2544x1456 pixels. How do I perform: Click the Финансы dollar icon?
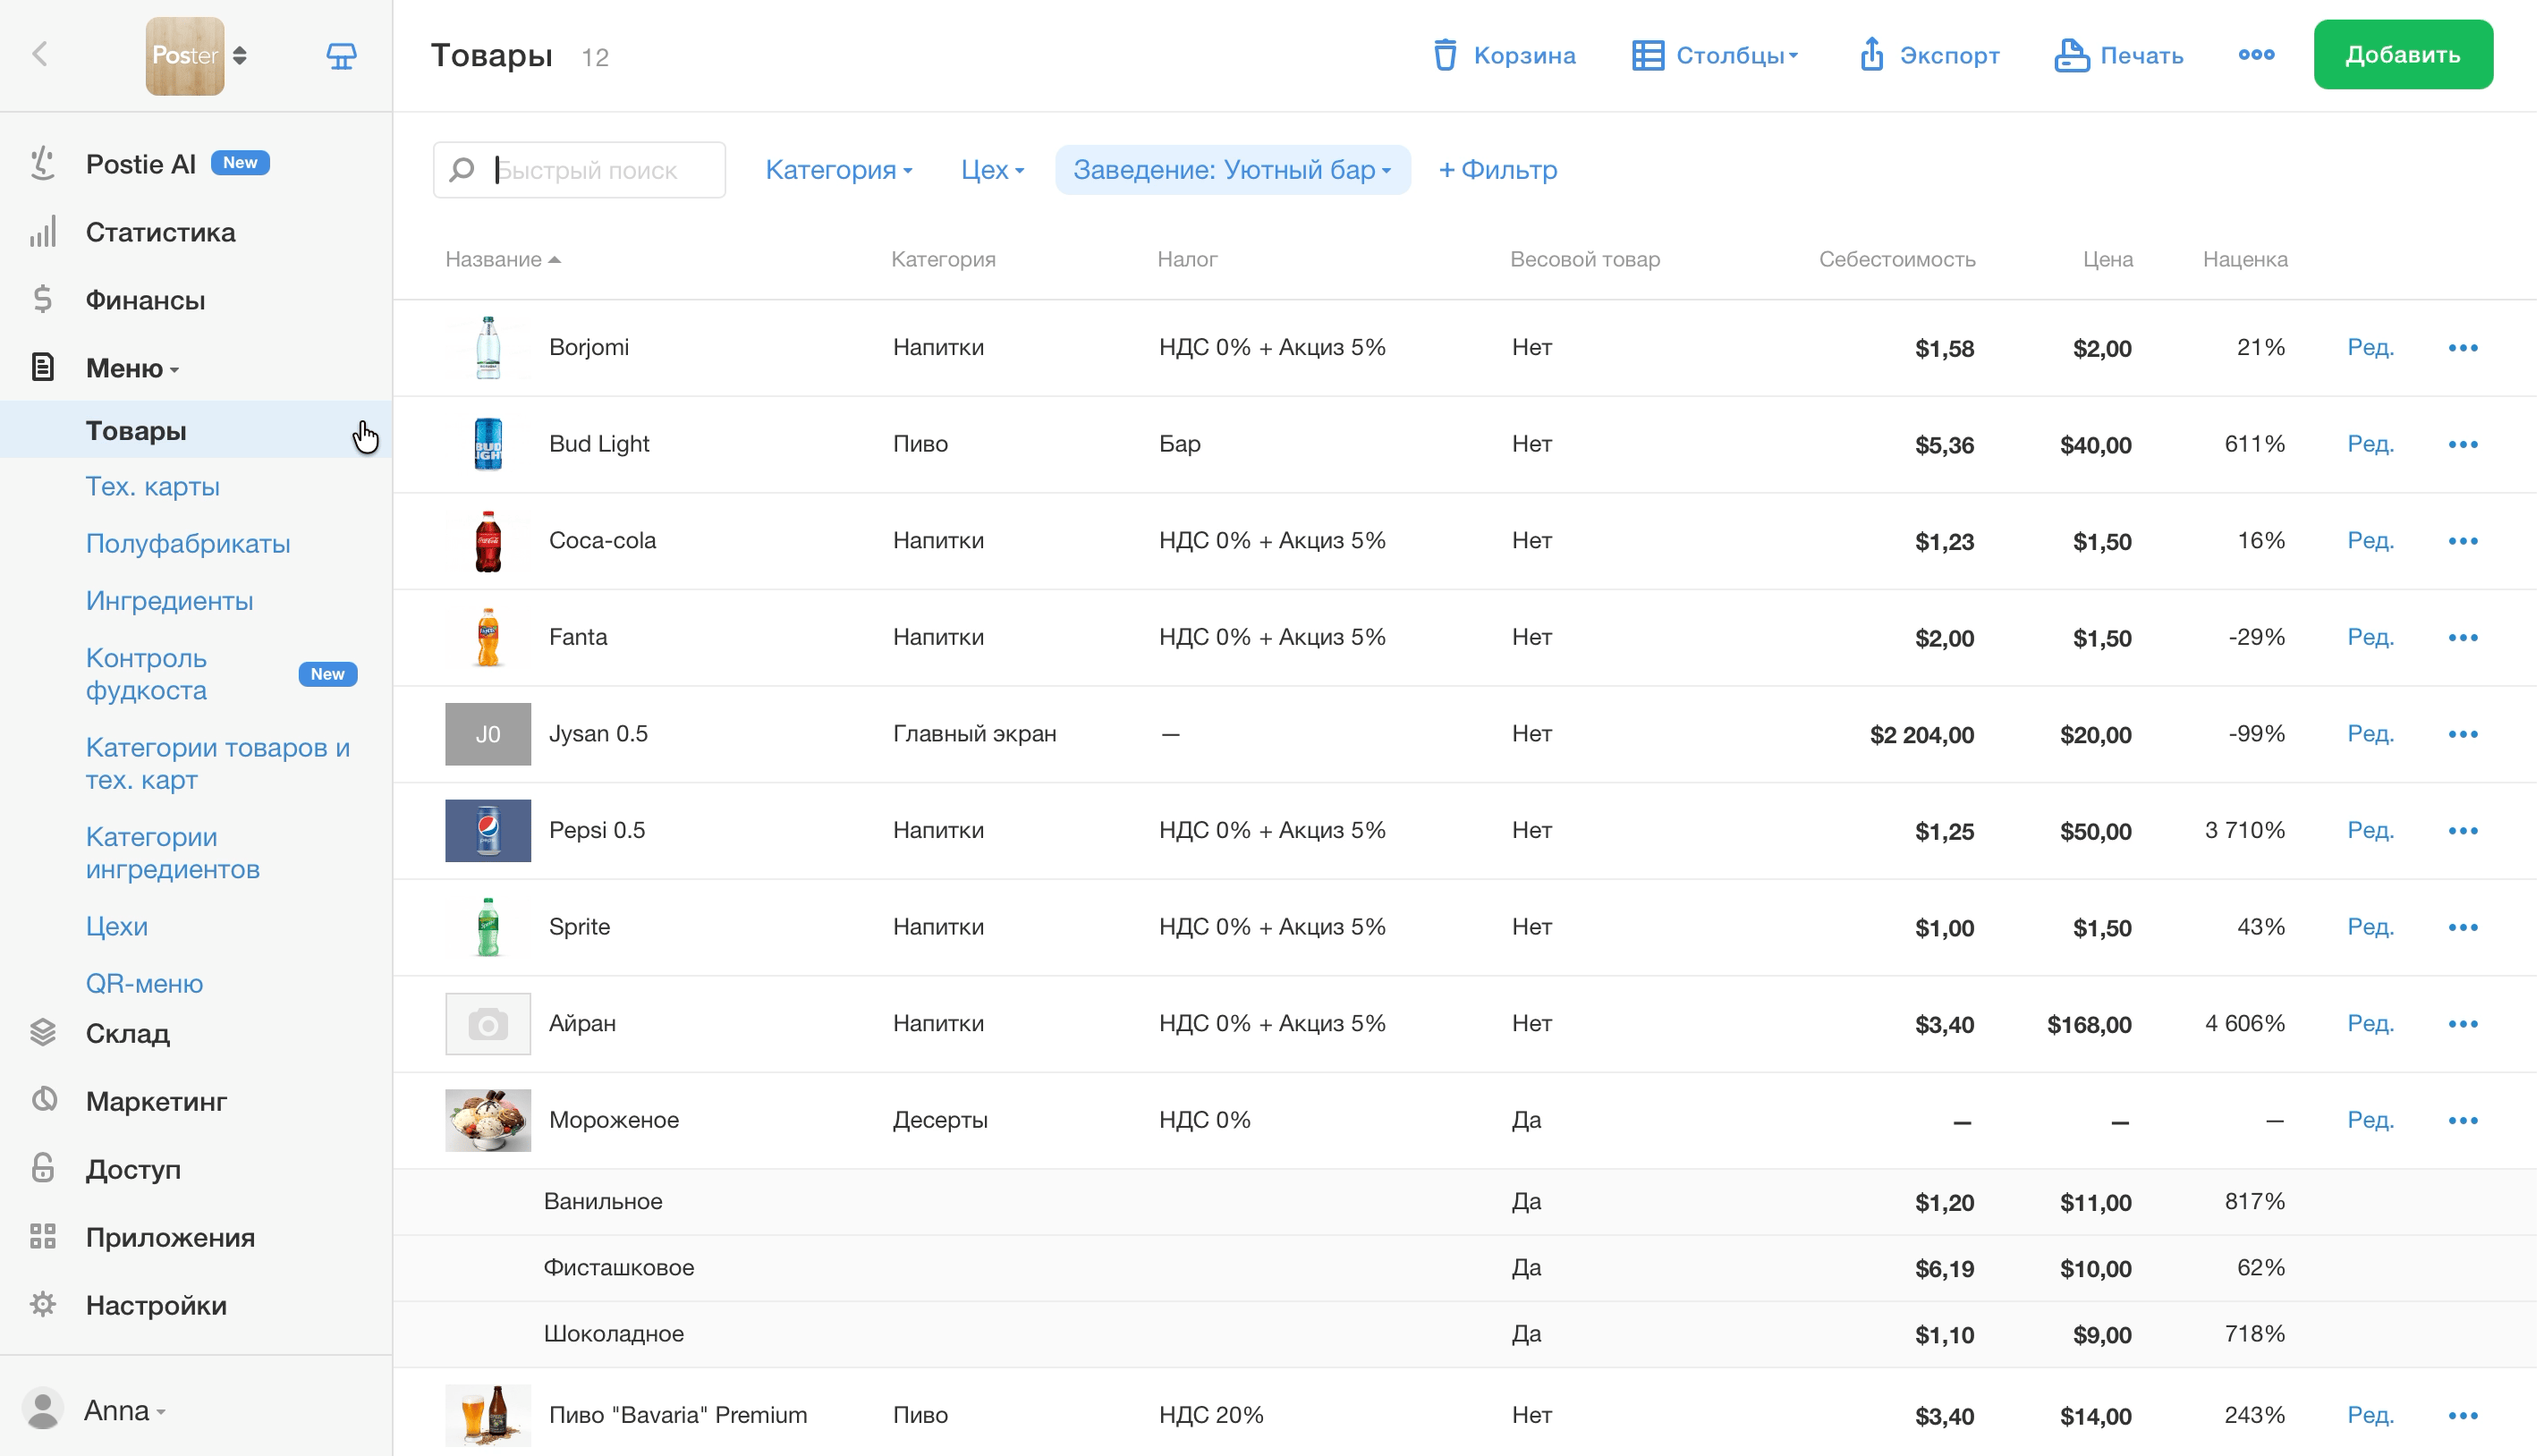tap(43, 300)
